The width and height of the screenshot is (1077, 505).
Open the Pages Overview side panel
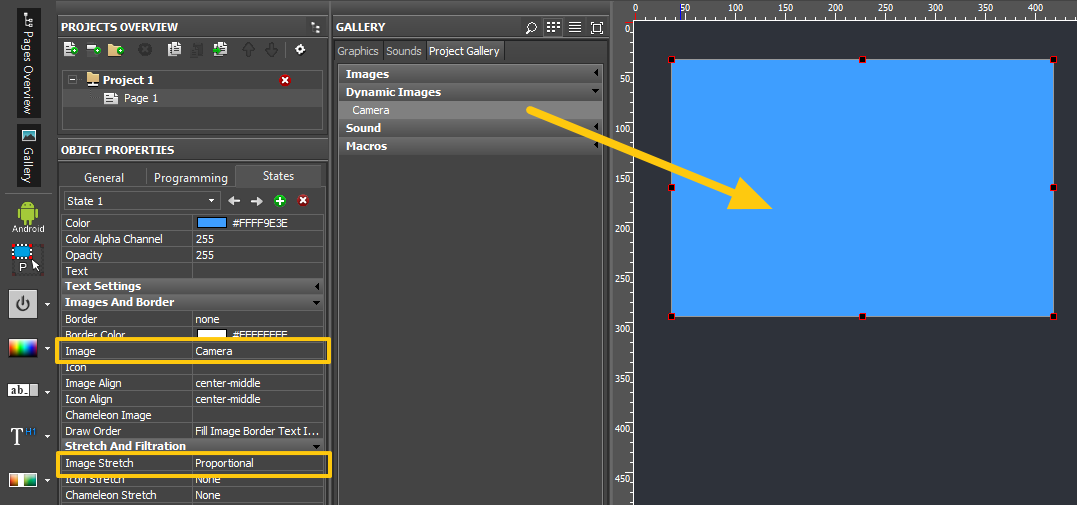[28, 65]
